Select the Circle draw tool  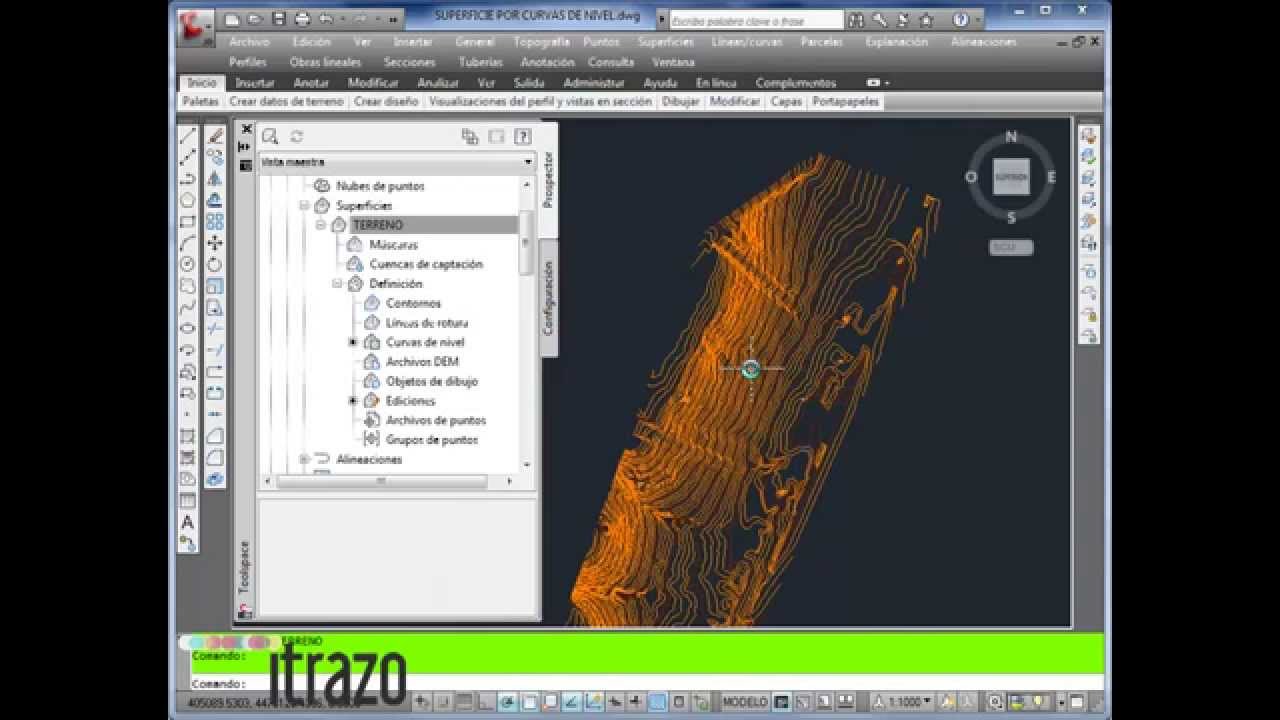pos(187,265)
